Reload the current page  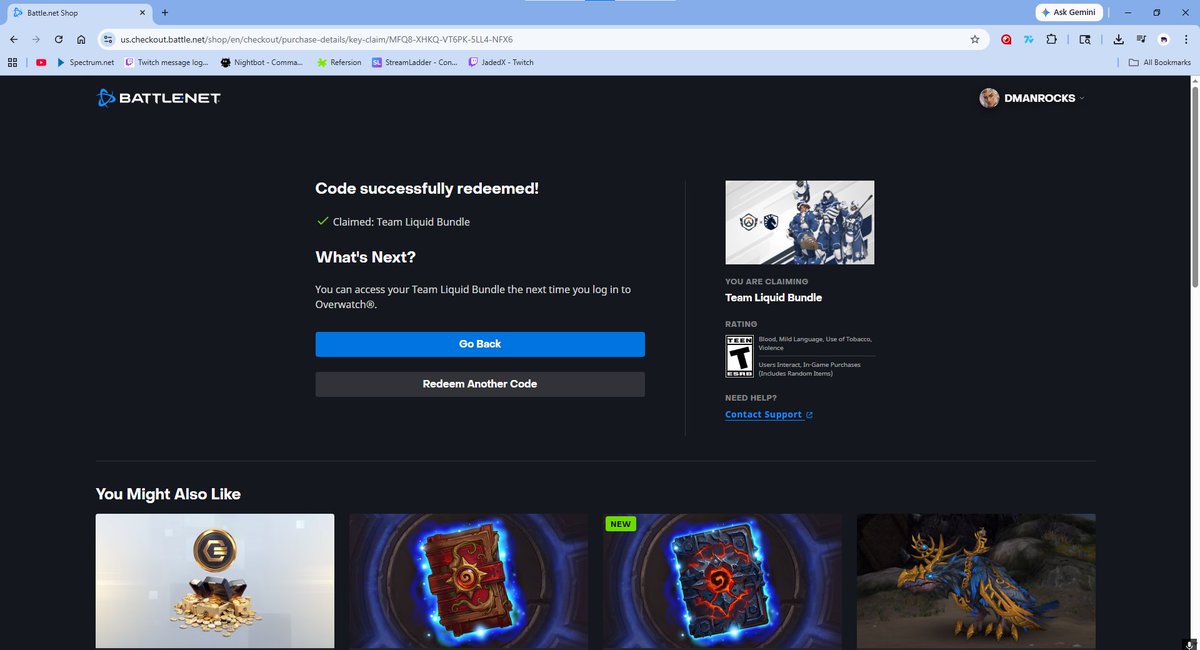click(59, 39)
